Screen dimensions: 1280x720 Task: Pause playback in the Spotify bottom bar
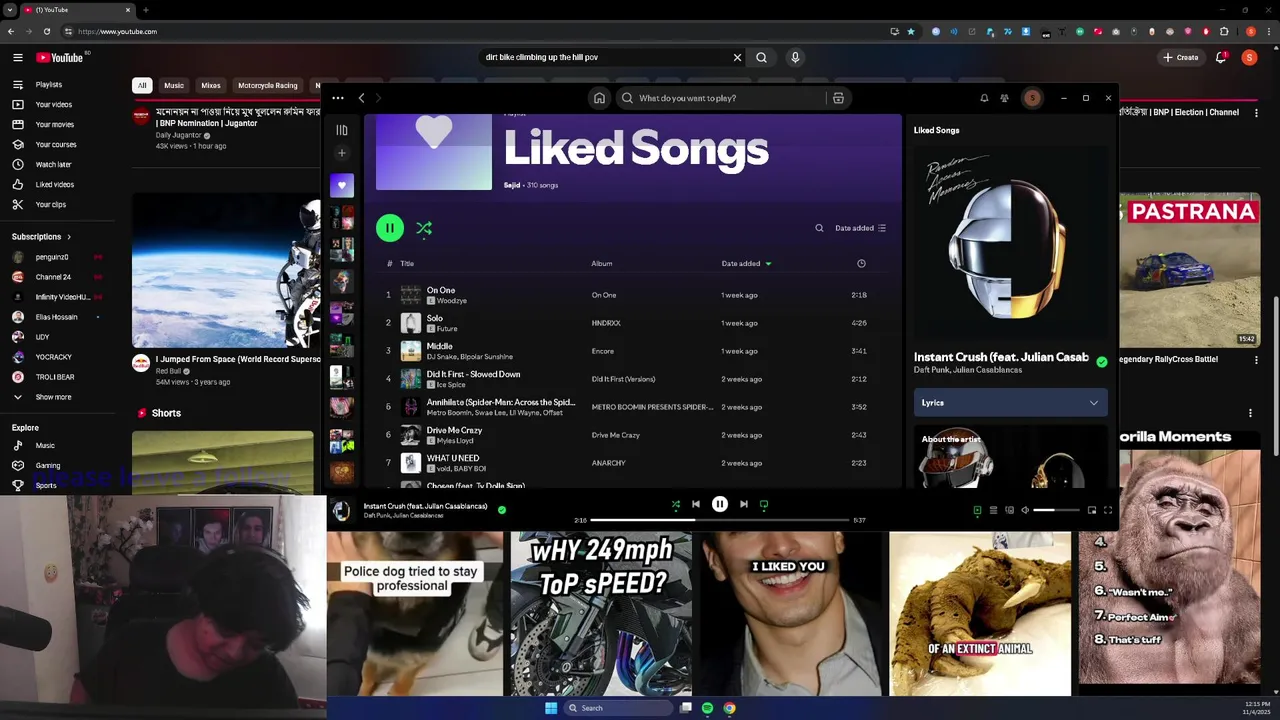tap(720, 504)
